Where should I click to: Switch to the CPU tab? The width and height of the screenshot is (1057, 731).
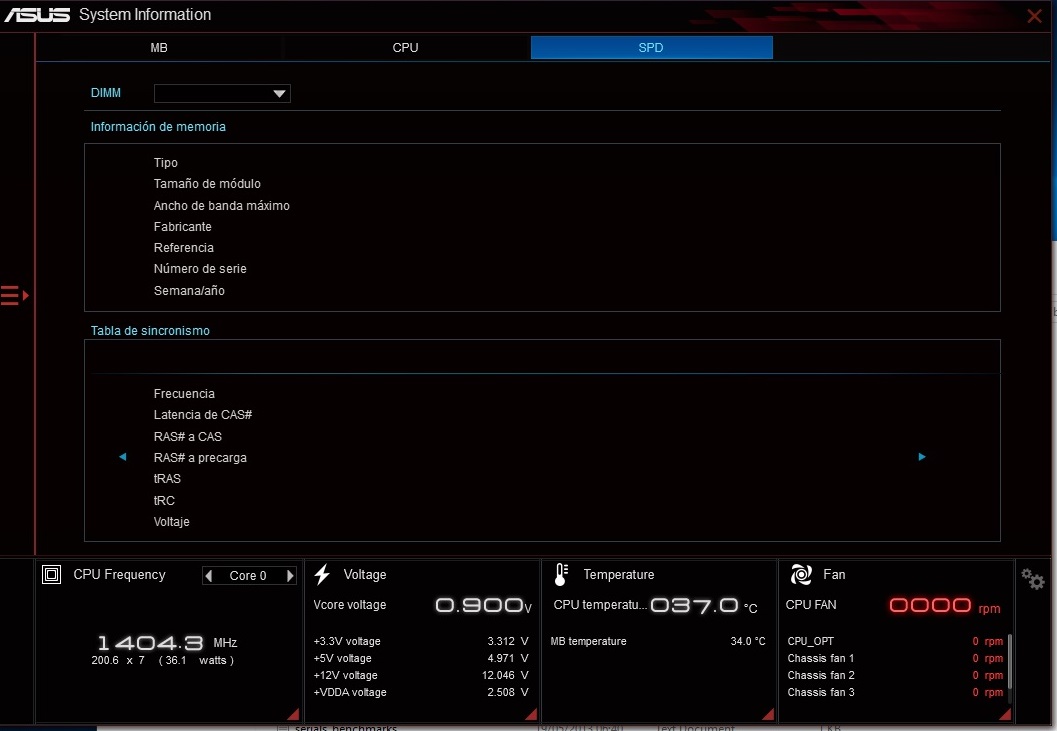[x=405, y=48]
